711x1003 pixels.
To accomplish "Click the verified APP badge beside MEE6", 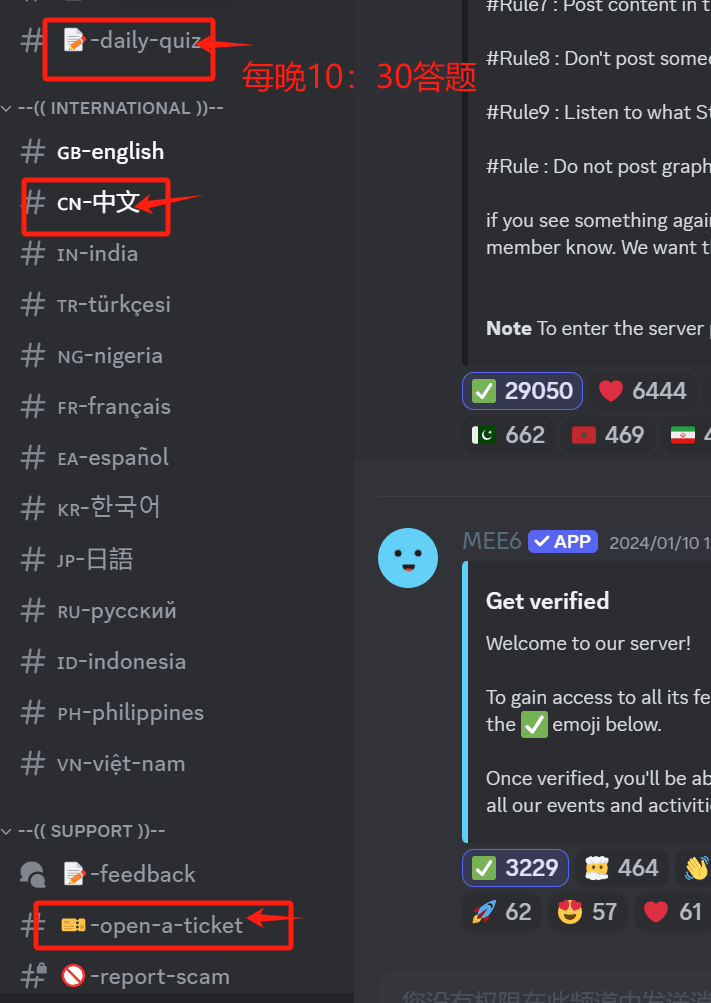I will pyautogui.click(x=563, y=542).
